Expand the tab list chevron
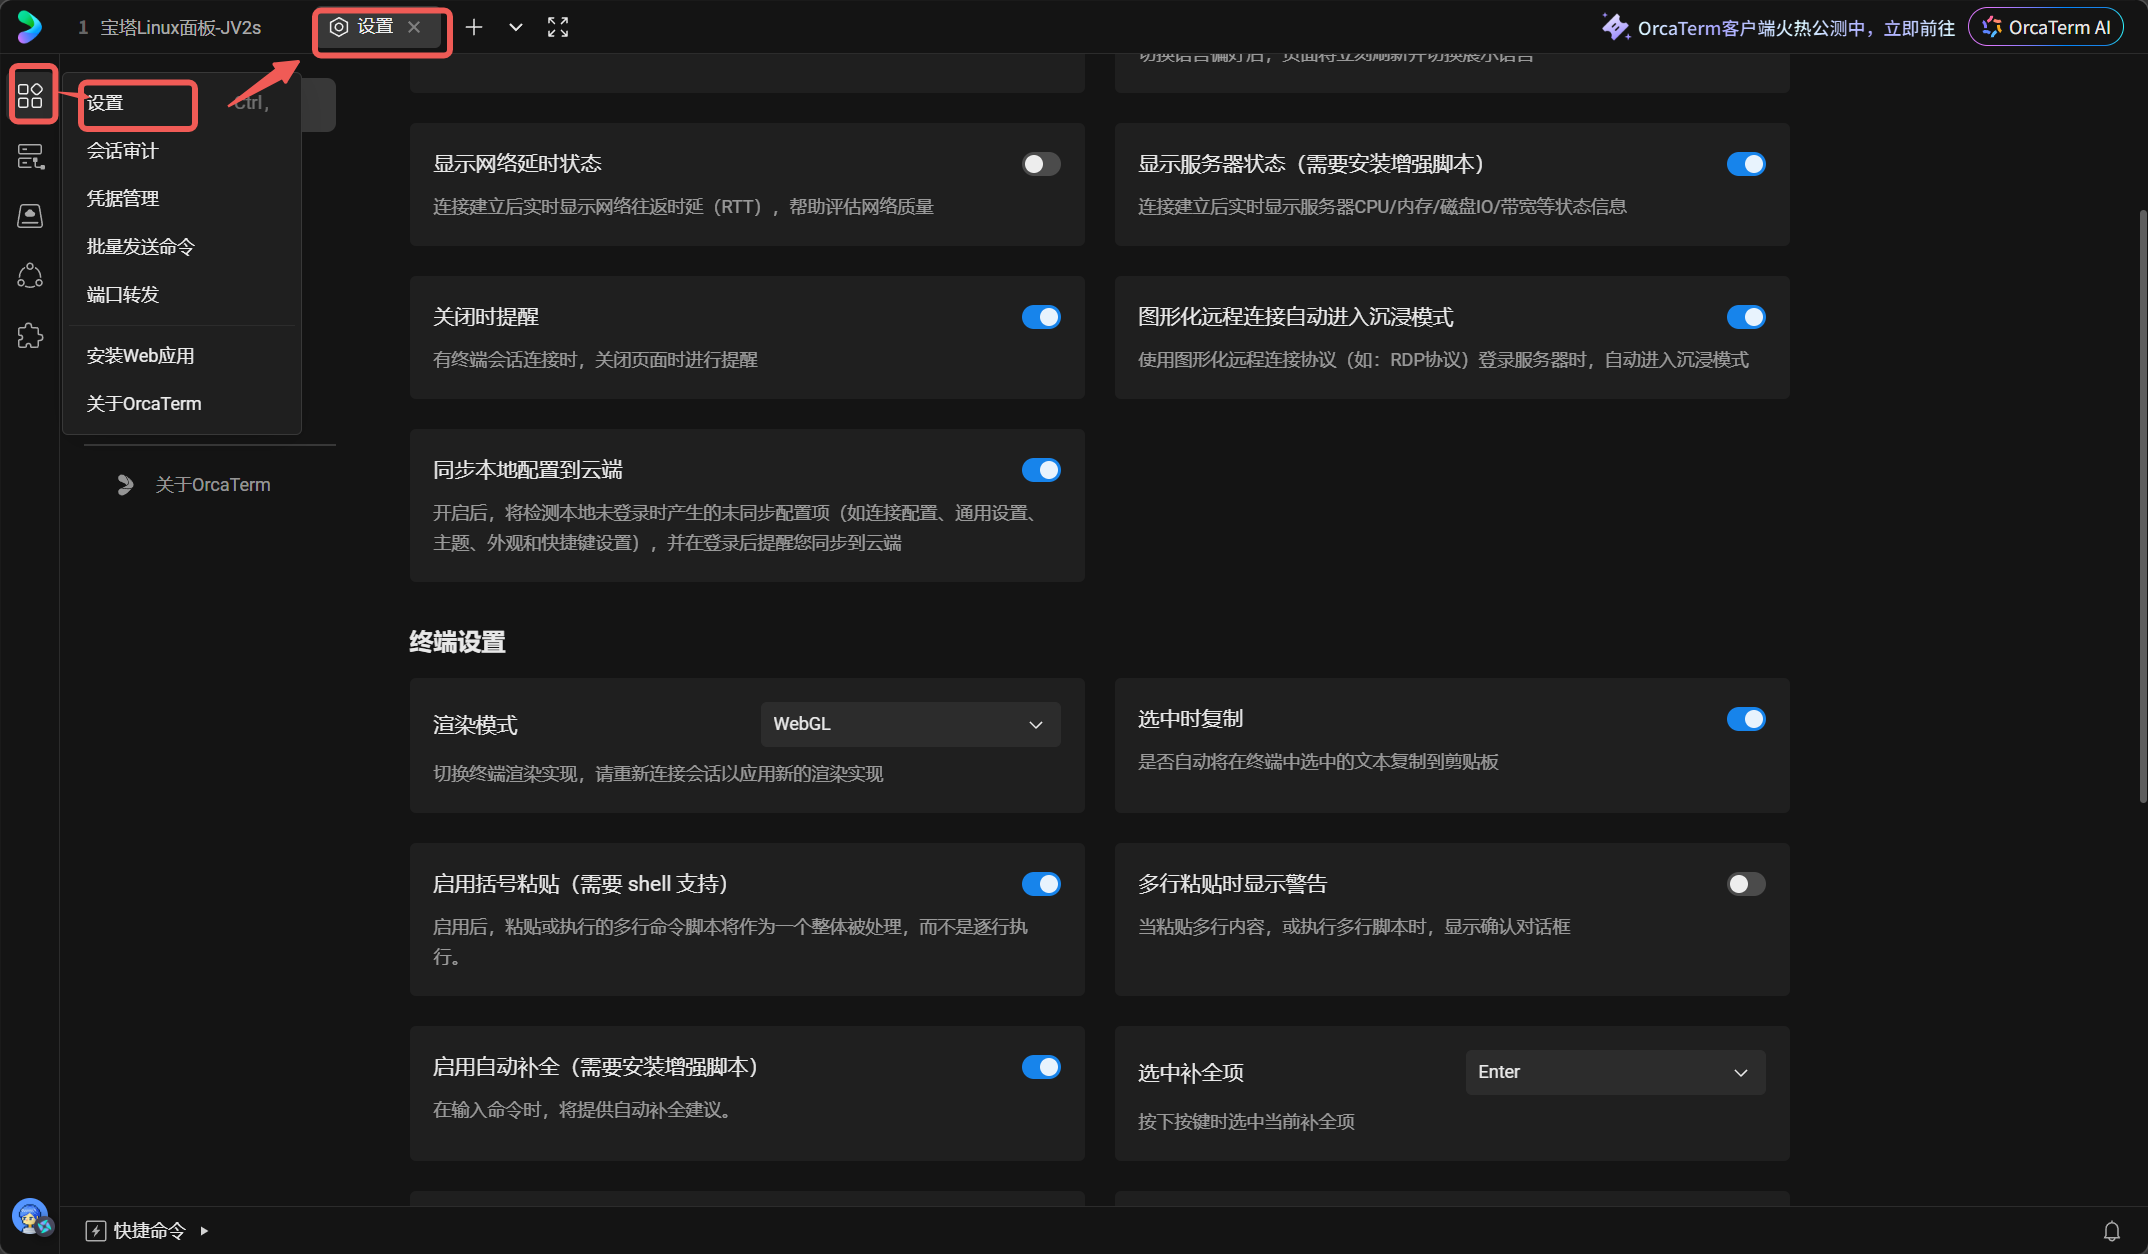The width and height of the screenshot is (2148, 1254). [516, 28]
